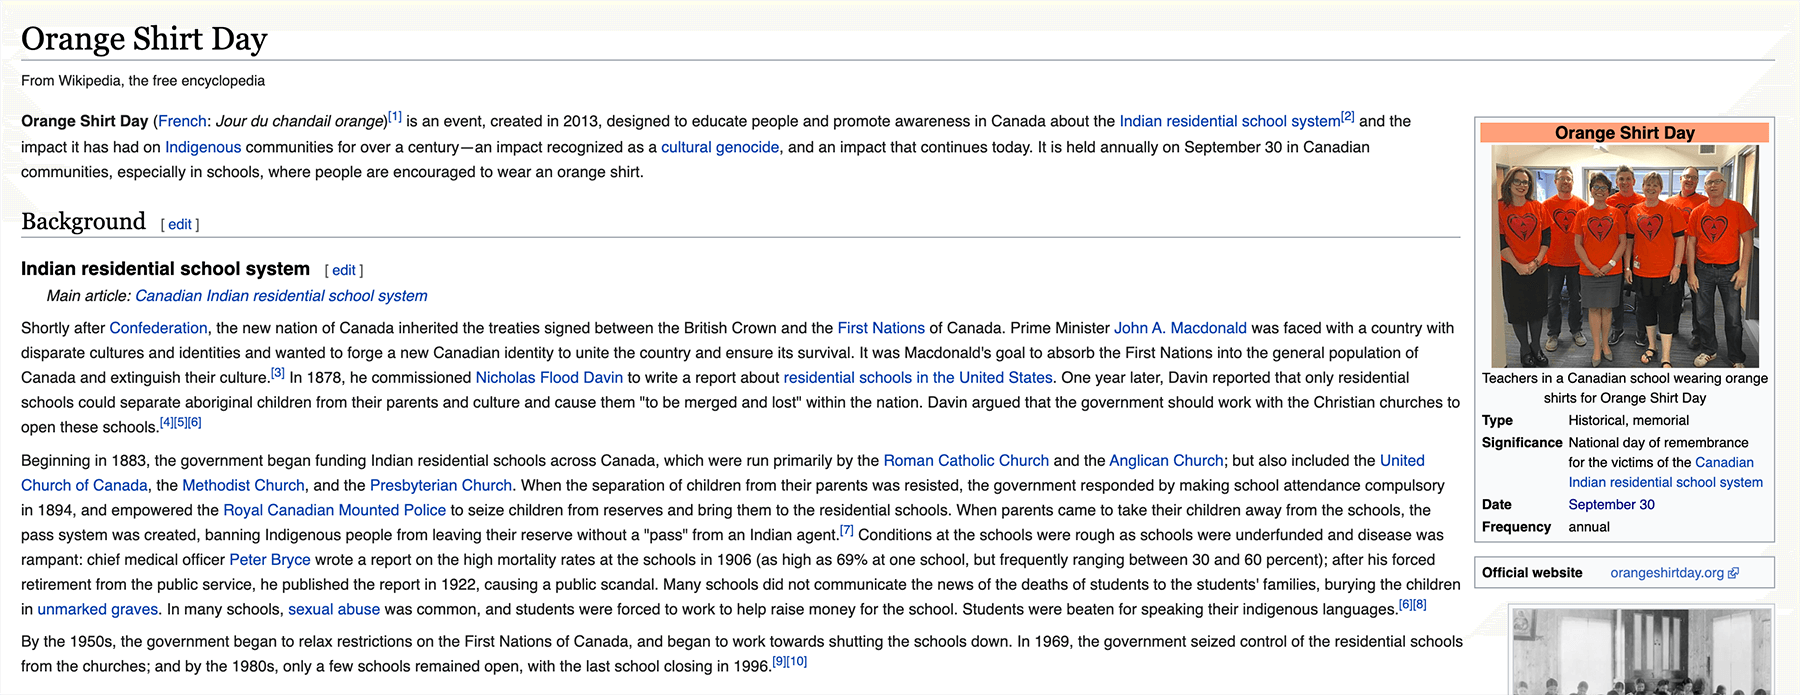The image size is (1800, 695).
Task: Open citation [1] after chandail orange
Action: 395,117
